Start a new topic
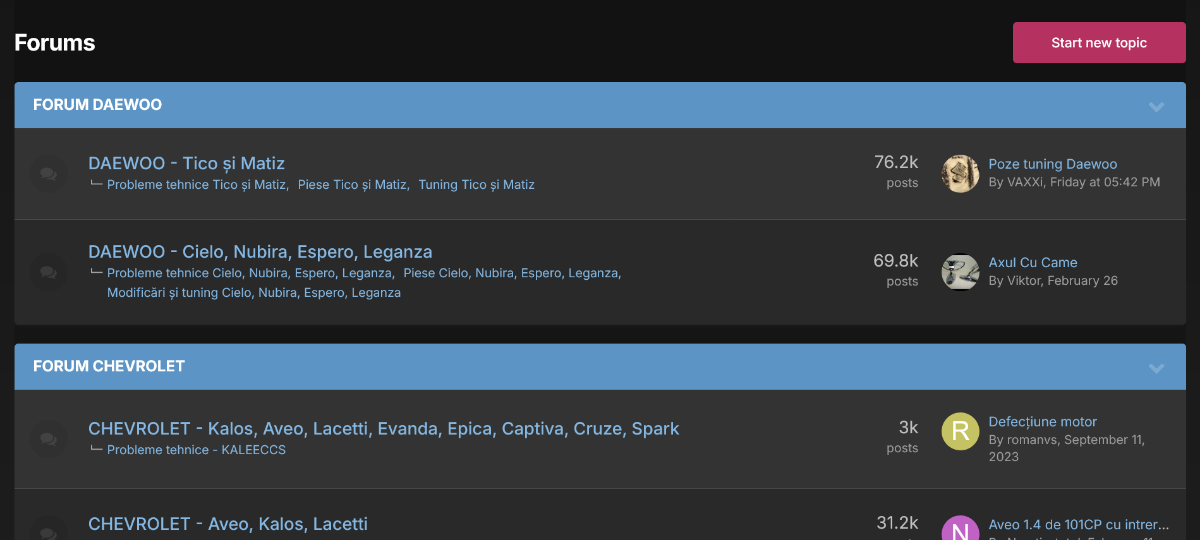 [1099, 43]
